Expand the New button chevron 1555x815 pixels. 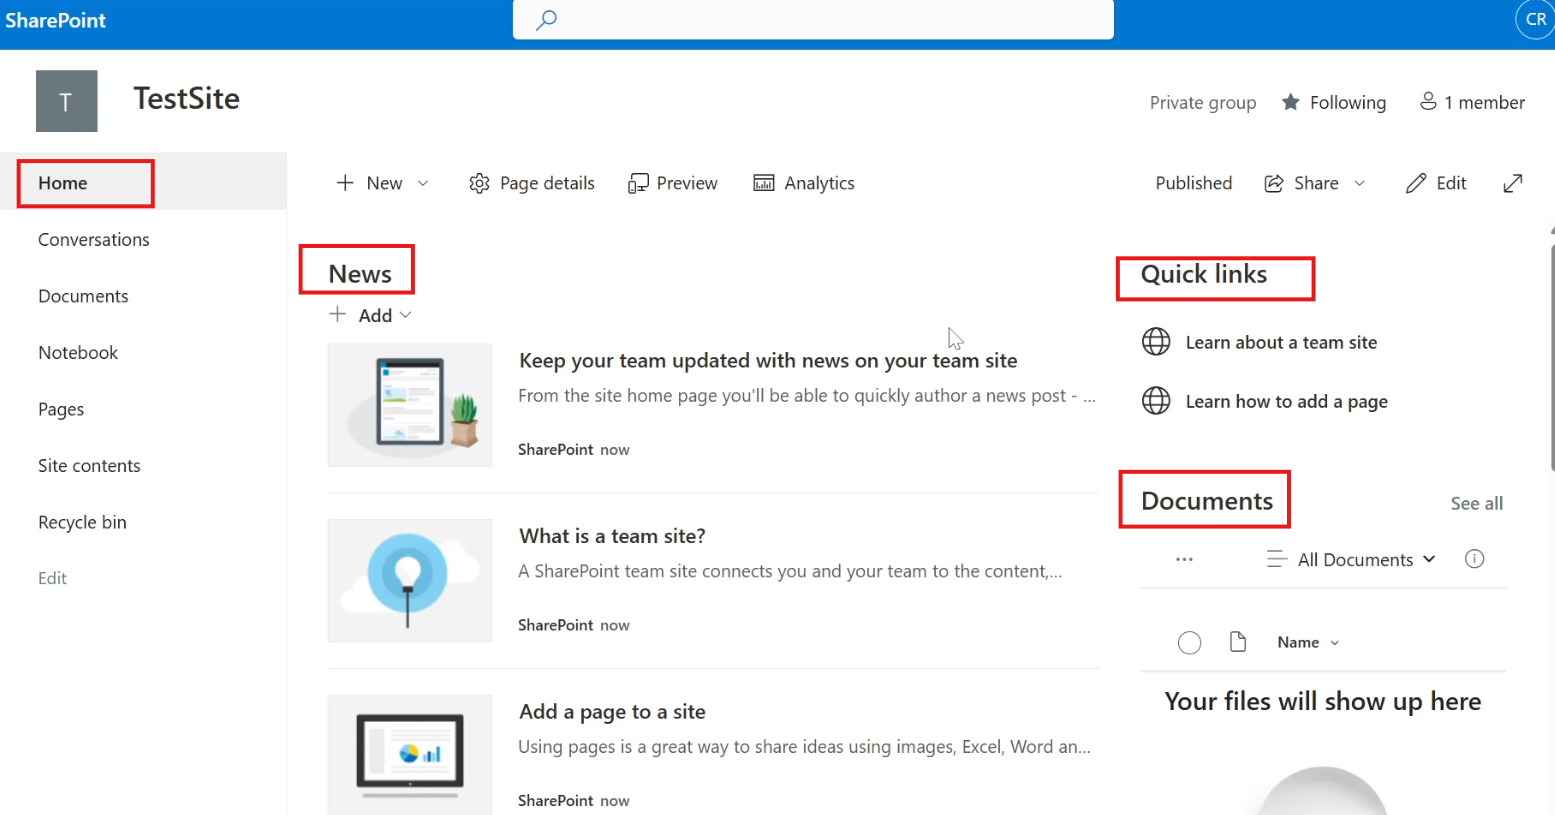(423, 183)
